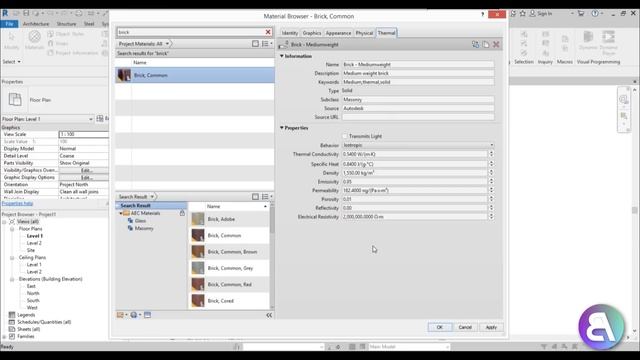Switch to the Graphics tab
This screenshot has width=640, height=360.
[x=312, y=33]
